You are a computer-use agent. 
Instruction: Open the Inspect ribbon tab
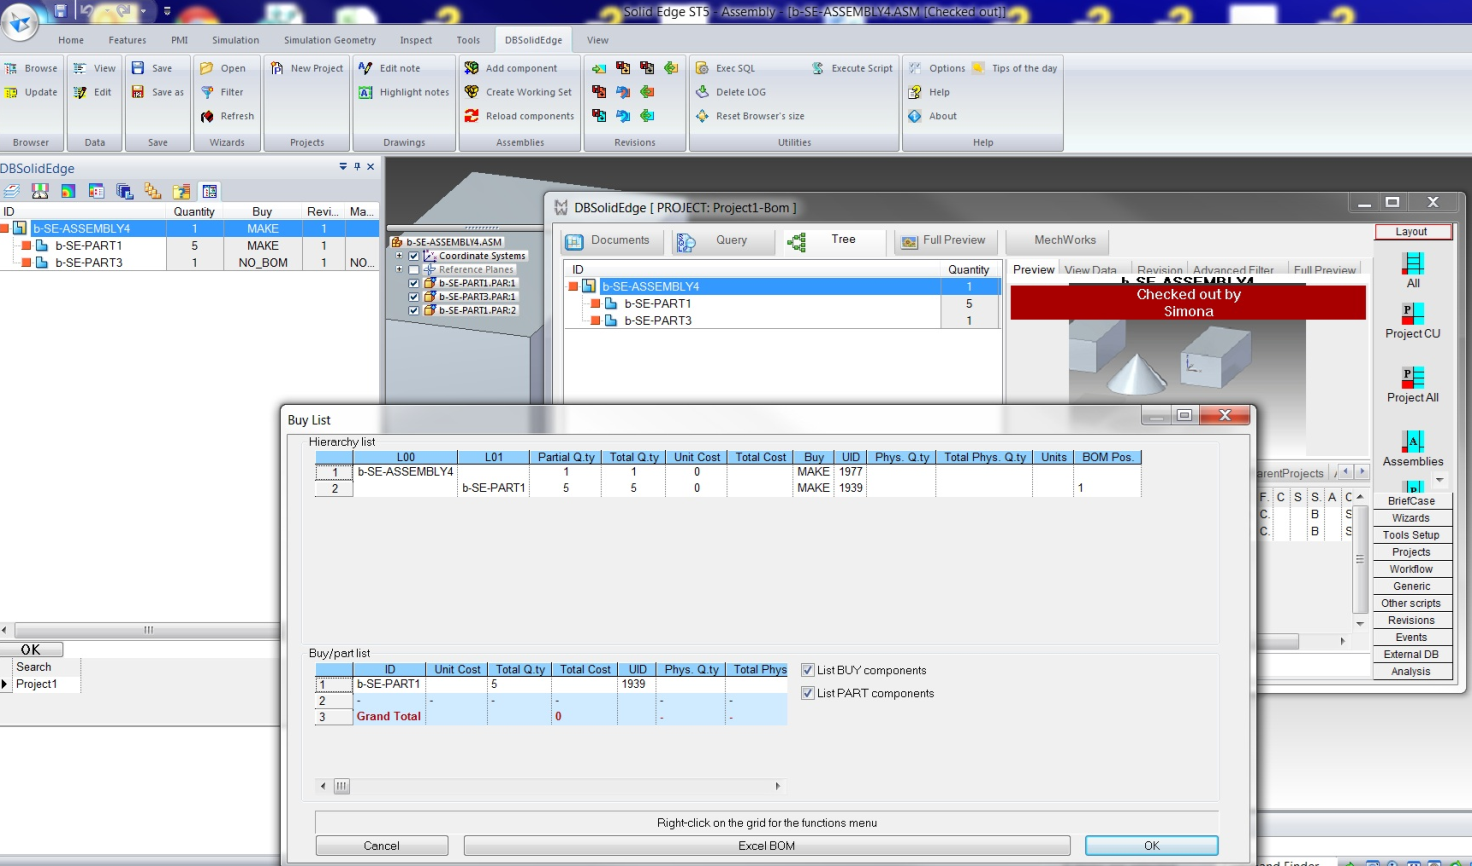pos(416,40)
